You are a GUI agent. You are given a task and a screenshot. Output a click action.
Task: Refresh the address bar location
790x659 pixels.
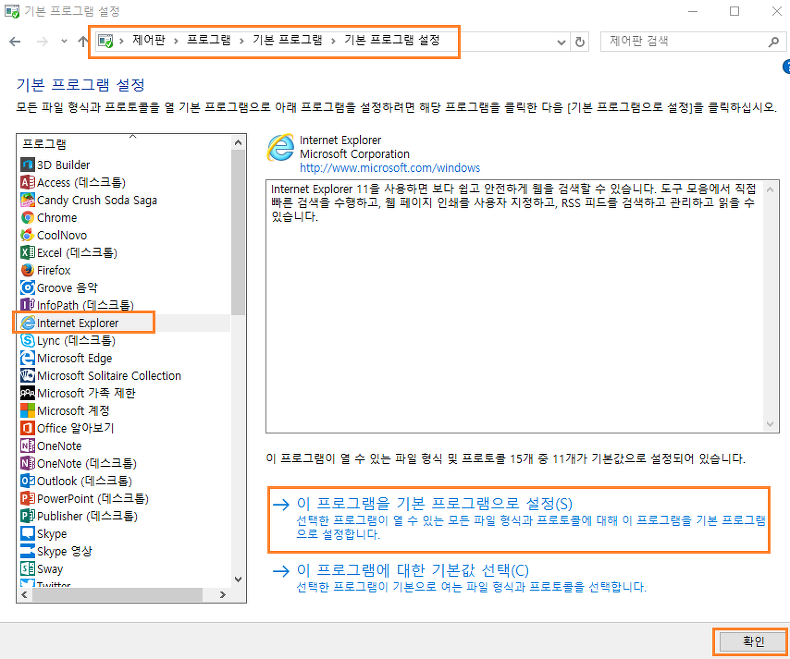click(580, 42)
